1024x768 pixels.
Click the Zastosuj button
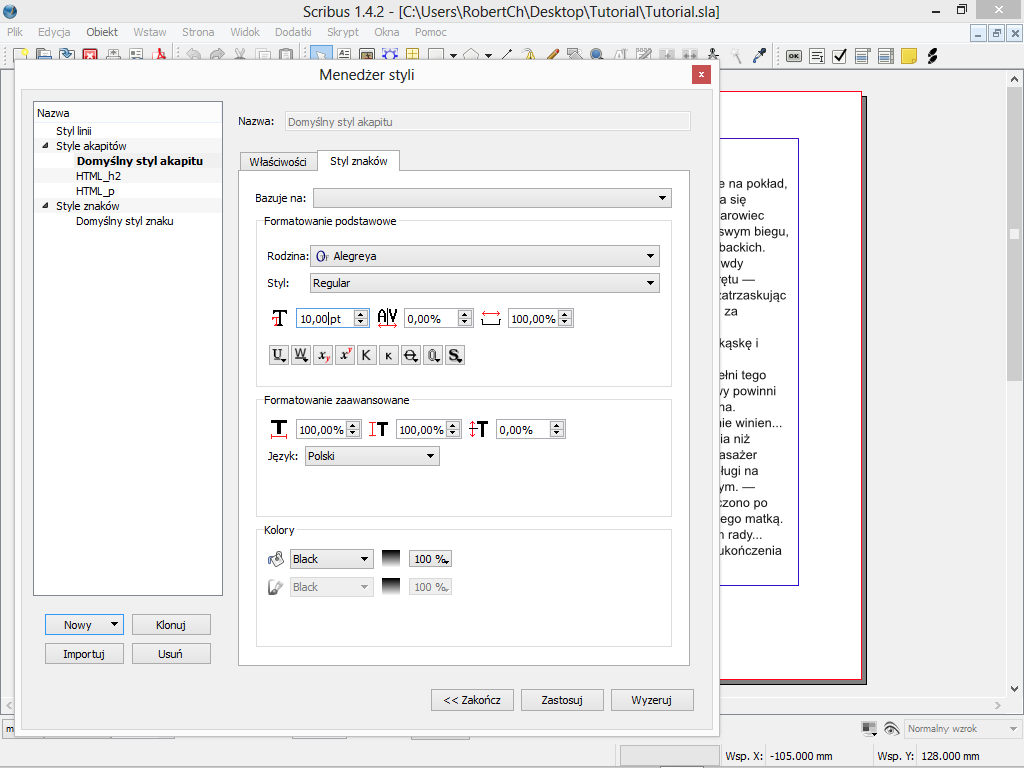[x=562, y=699]
